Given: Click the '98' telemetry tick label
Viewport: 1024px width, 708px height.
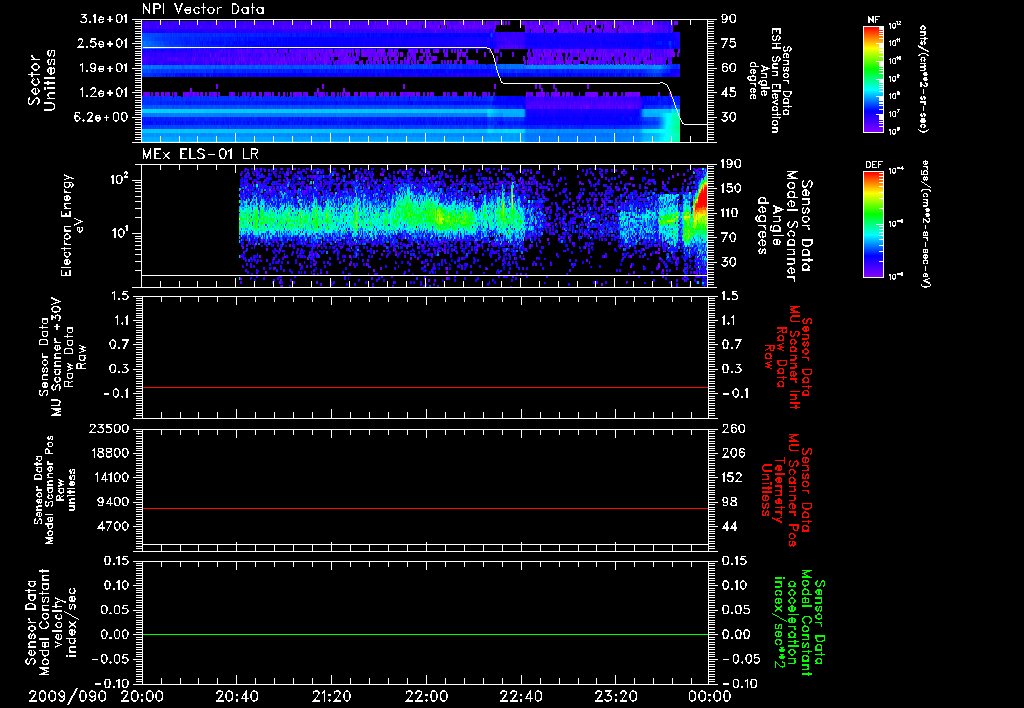Looking at the screenshot, I should (729, 502).
